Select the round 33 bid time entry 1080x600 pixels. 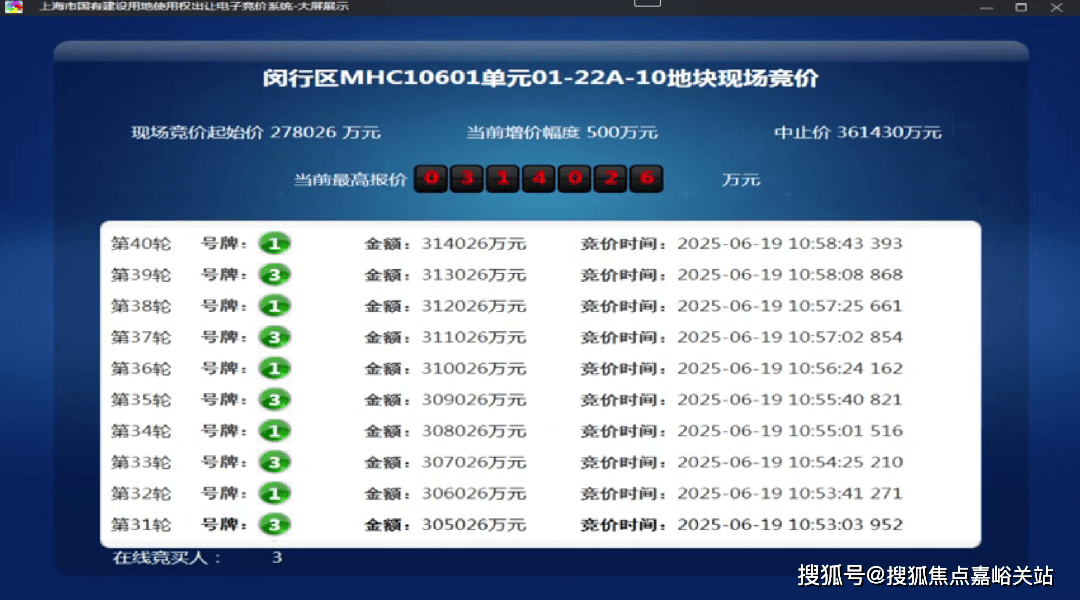click(x=789, y=463)
